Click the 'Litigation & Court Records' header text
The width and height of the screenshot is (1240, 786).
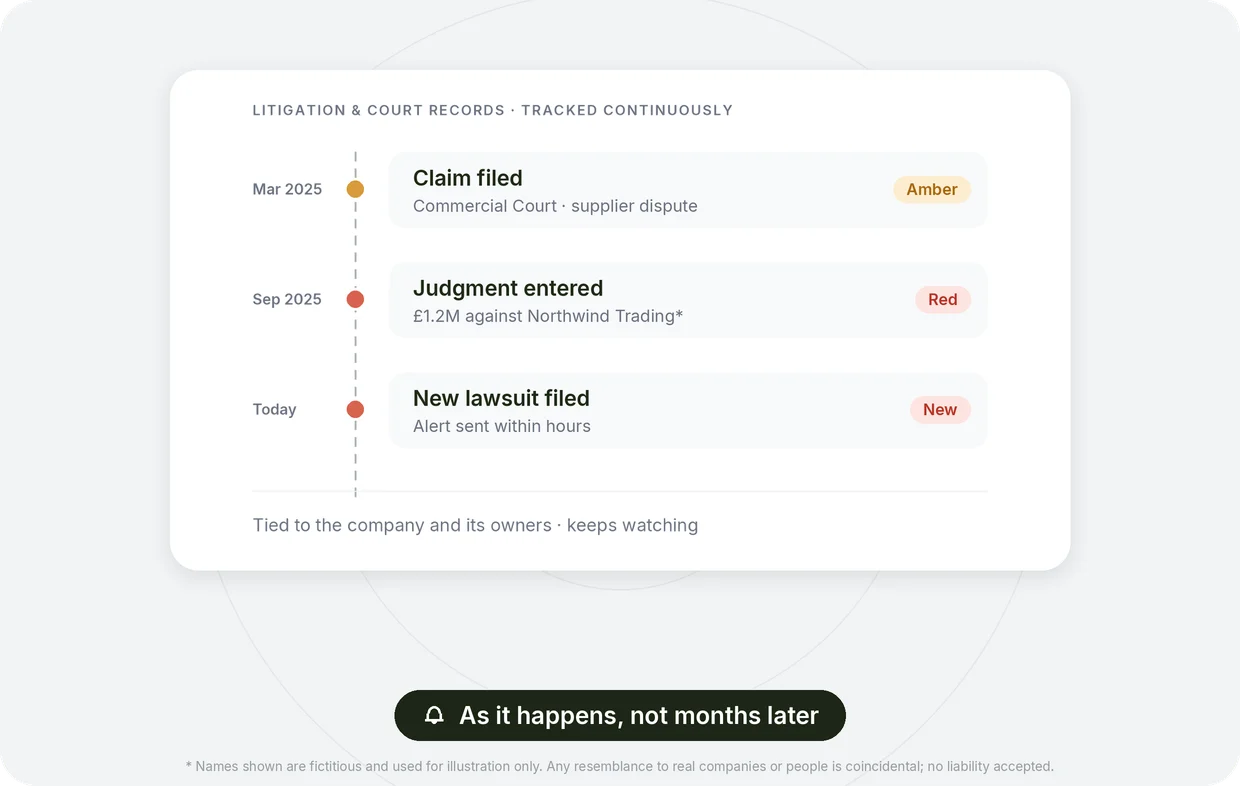379,110
